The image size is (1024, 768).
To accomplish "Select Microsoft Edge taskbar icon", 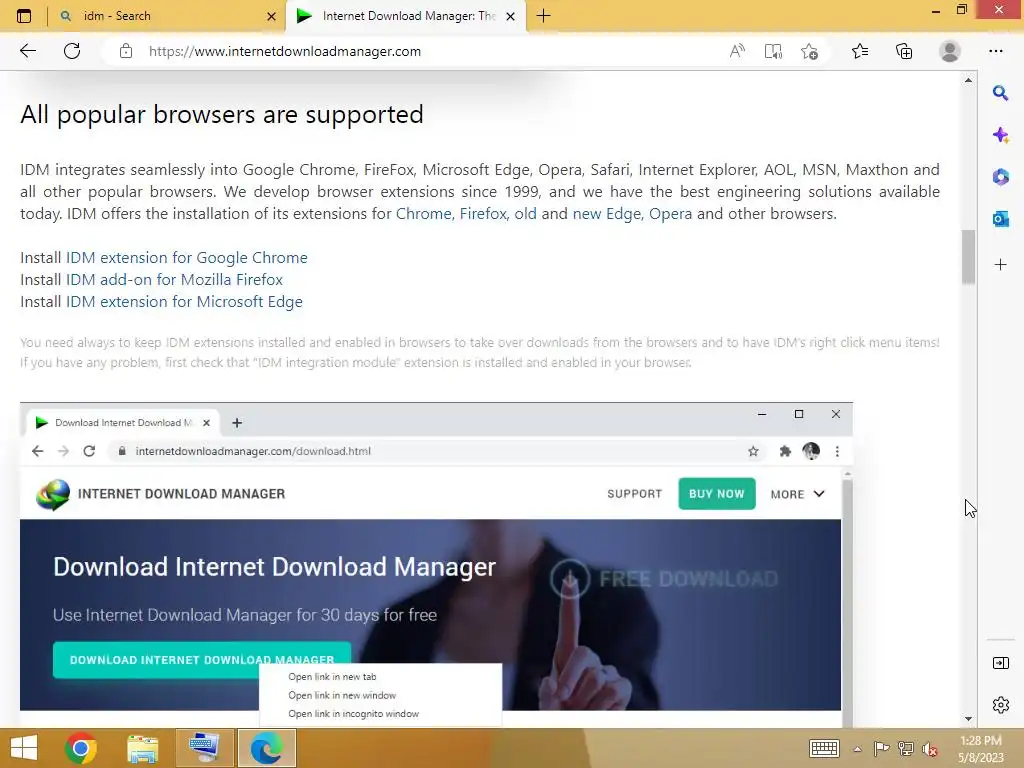I will (266, 748).
